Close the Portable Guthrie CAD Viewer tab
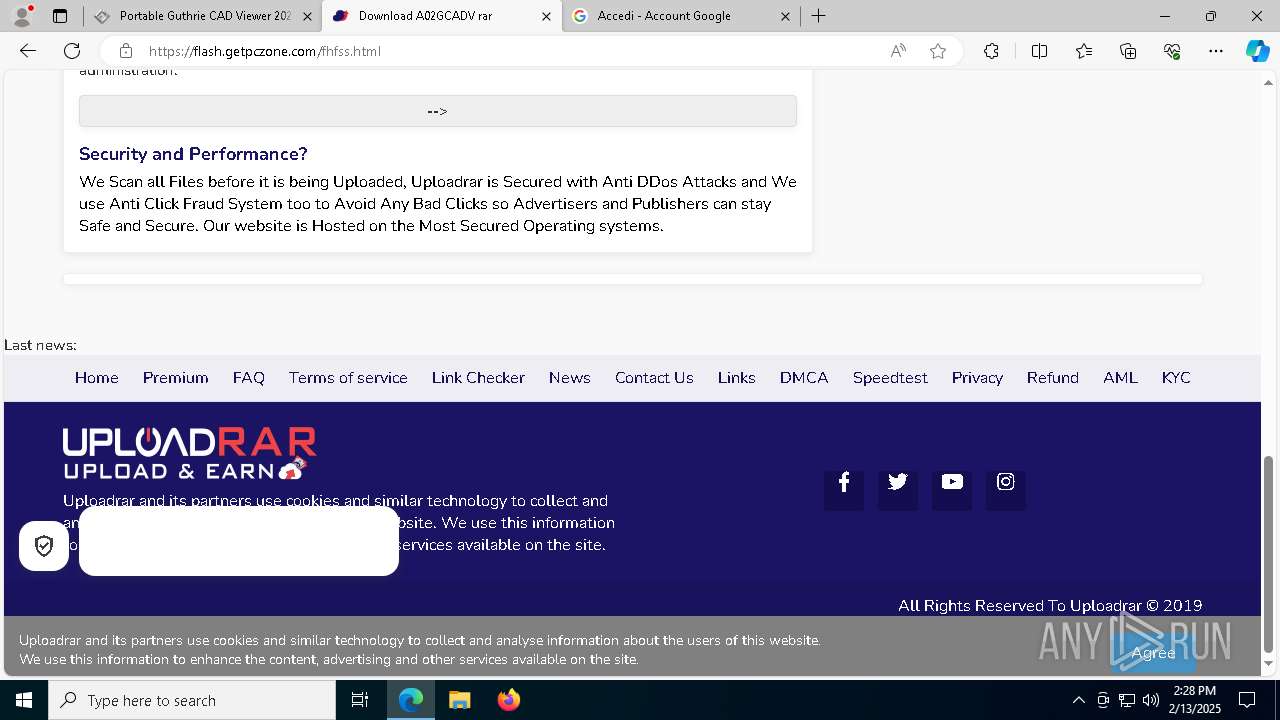 [x=307, y=16]
